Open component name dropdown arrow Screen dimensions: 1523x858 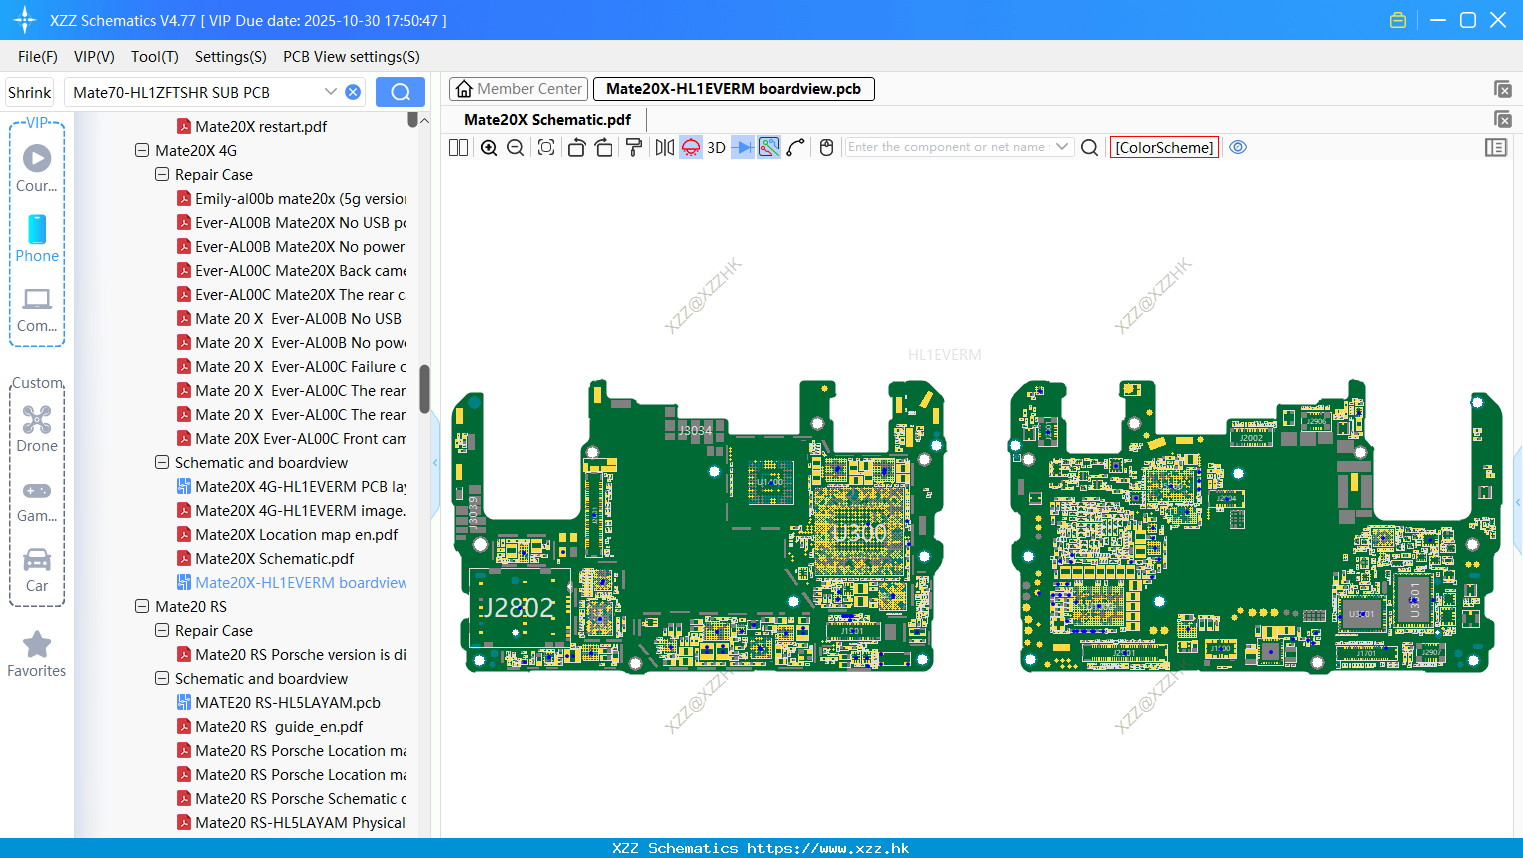point(1062,147)
